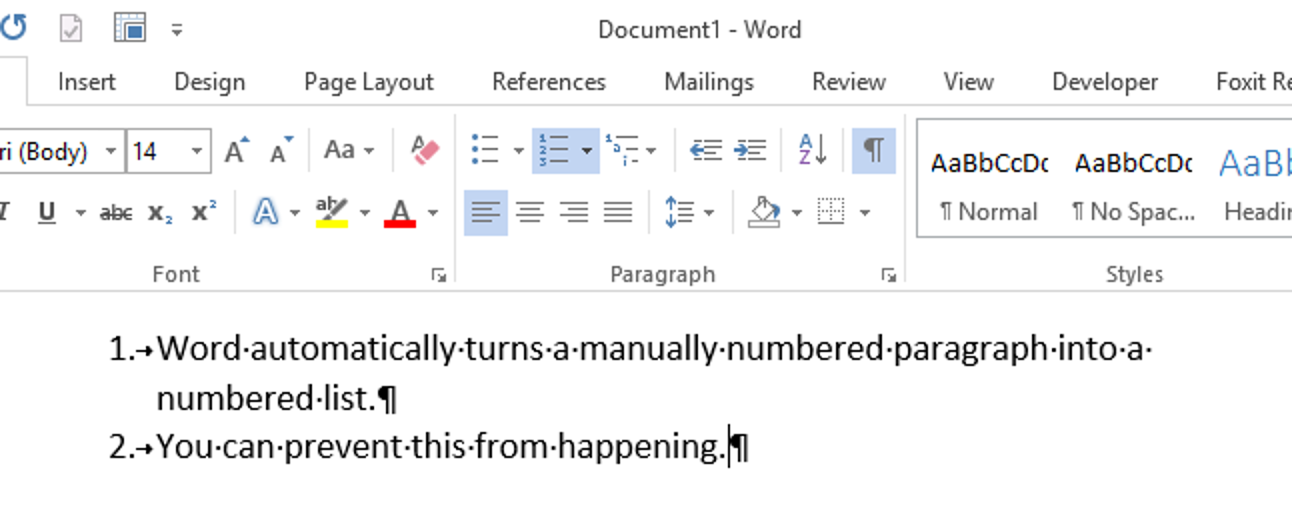Click Shrink Font button
This screenshot has height=524, width=1292.
[281, 151]
